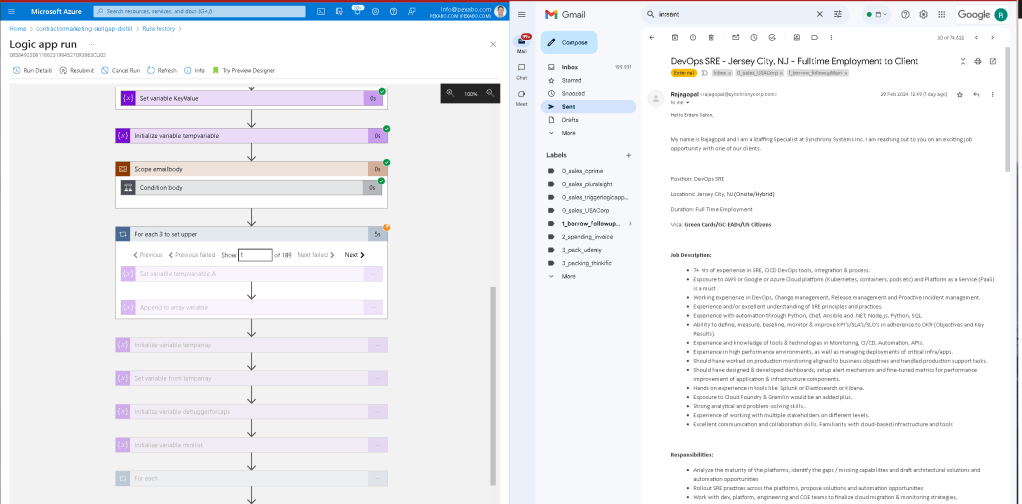1022x504 pixels.
Task: Open Azure Cloud Shell icon
Action: [x=321, y=11]
